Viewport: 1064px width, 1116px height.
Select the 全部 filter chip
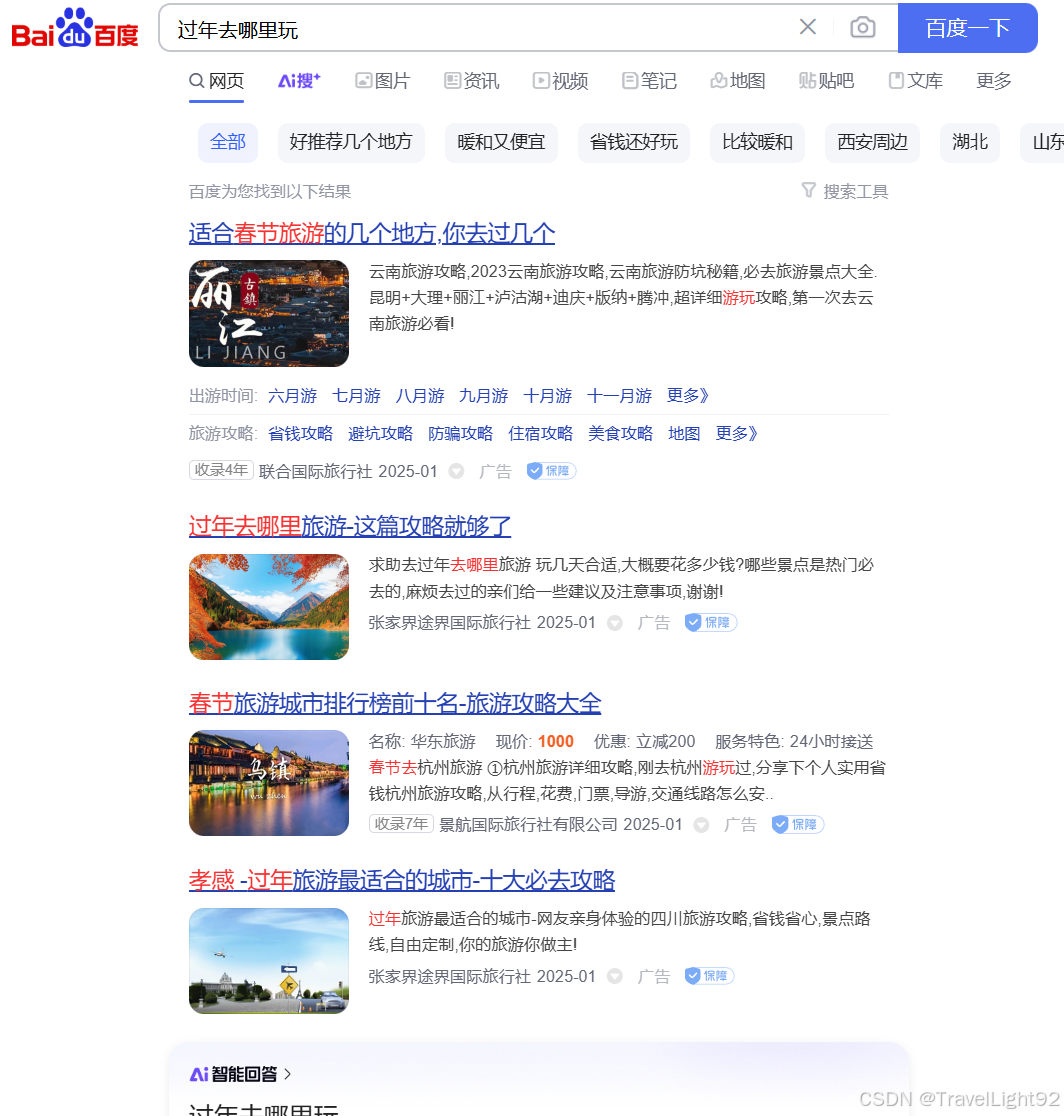(x=228, y=142)
